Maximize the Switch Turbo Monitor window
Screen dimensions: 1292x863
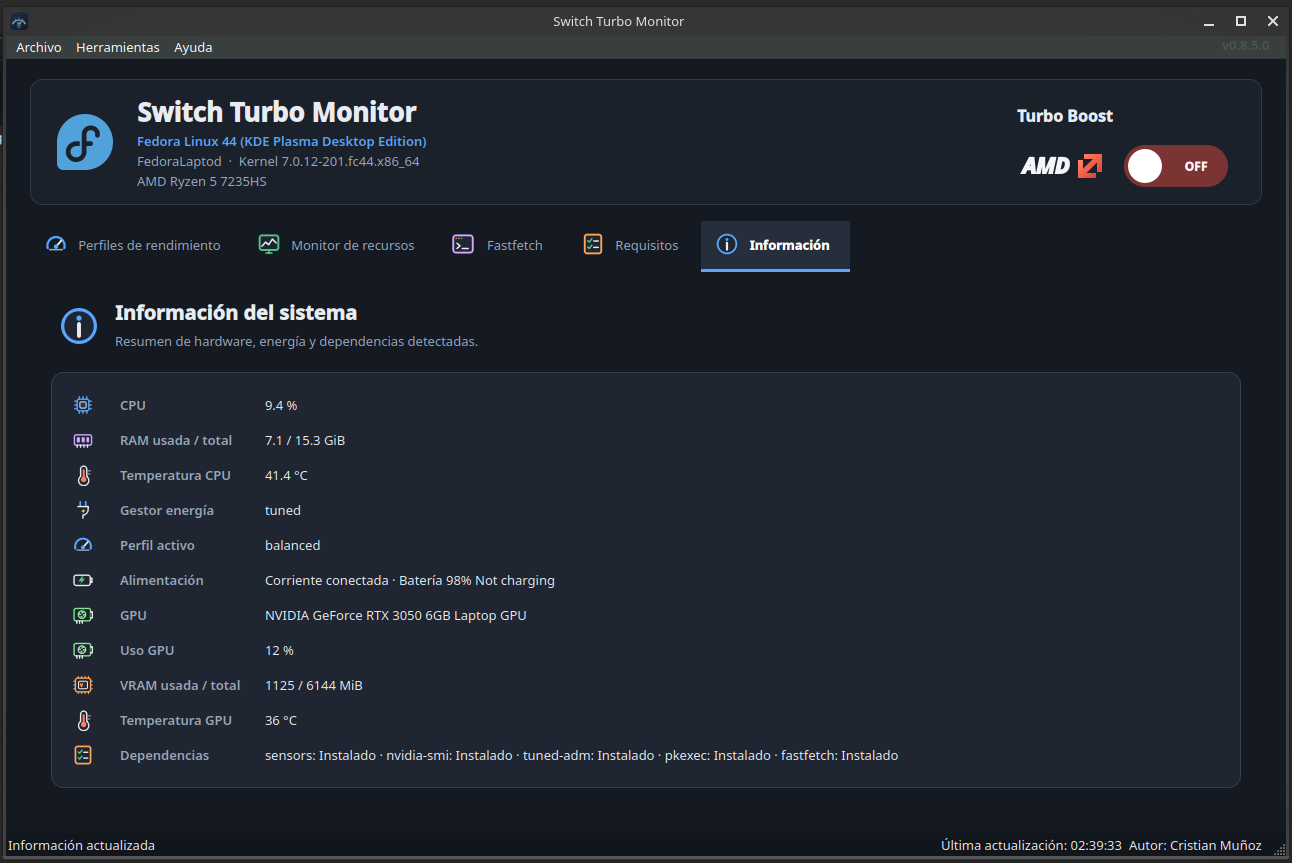pyautogui.click(x=1241, y=21)
